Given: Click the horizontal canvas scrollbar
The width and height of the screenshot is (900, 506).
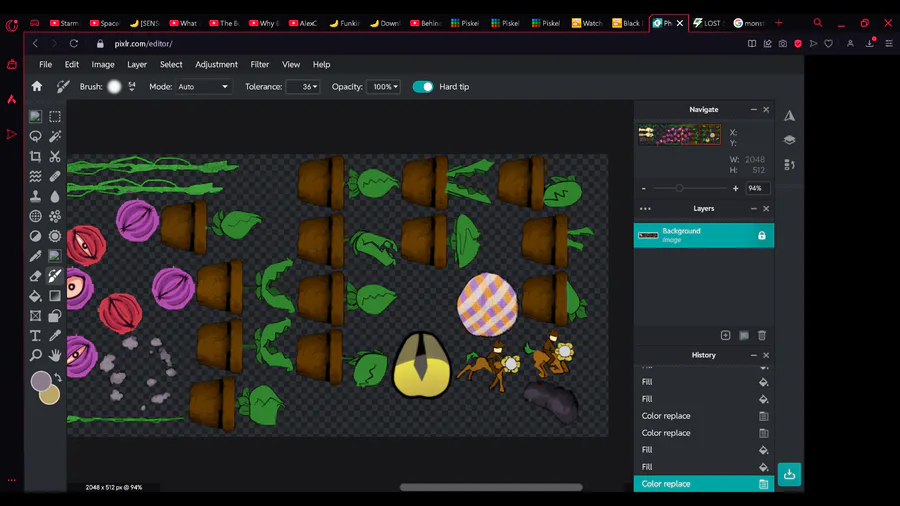Looking at the screenshot, I should tap(491, 487).
